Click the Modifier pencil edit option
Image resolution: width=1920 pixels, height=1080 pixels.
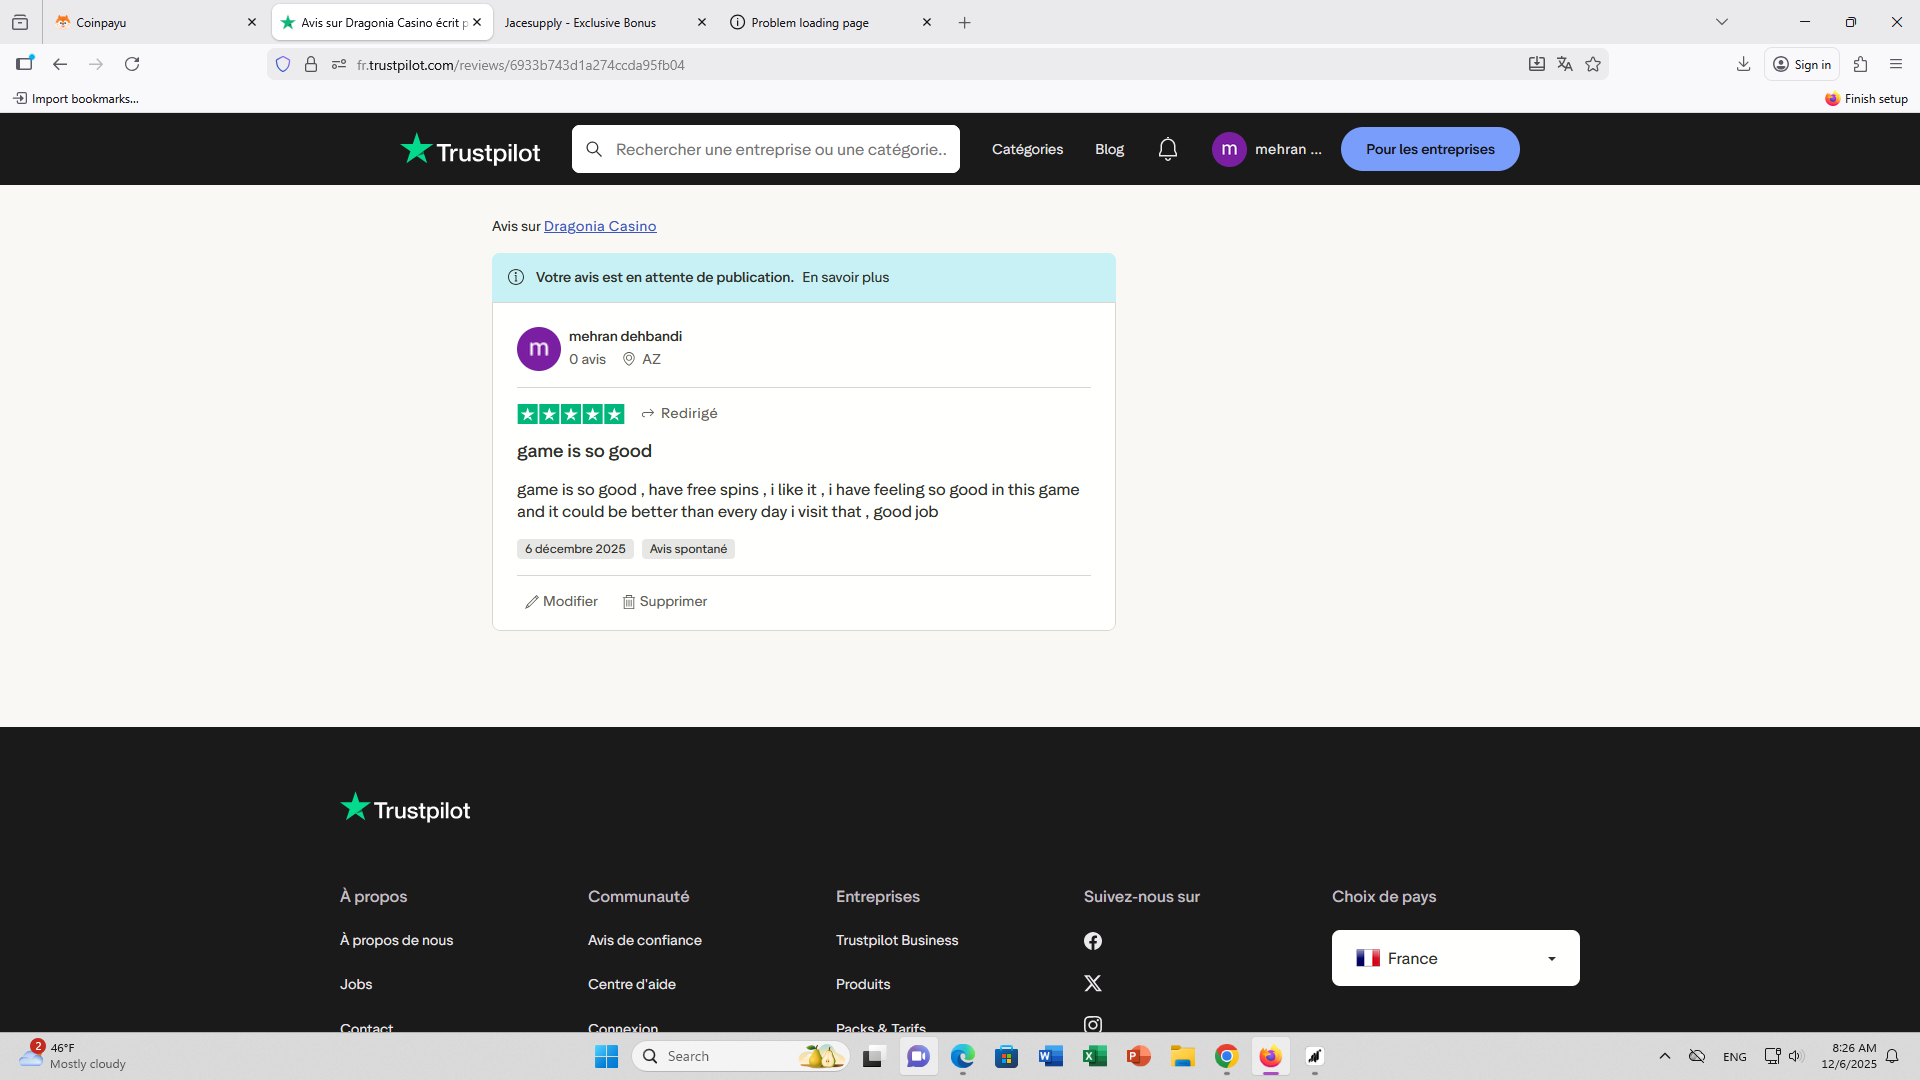click(561, 601)
